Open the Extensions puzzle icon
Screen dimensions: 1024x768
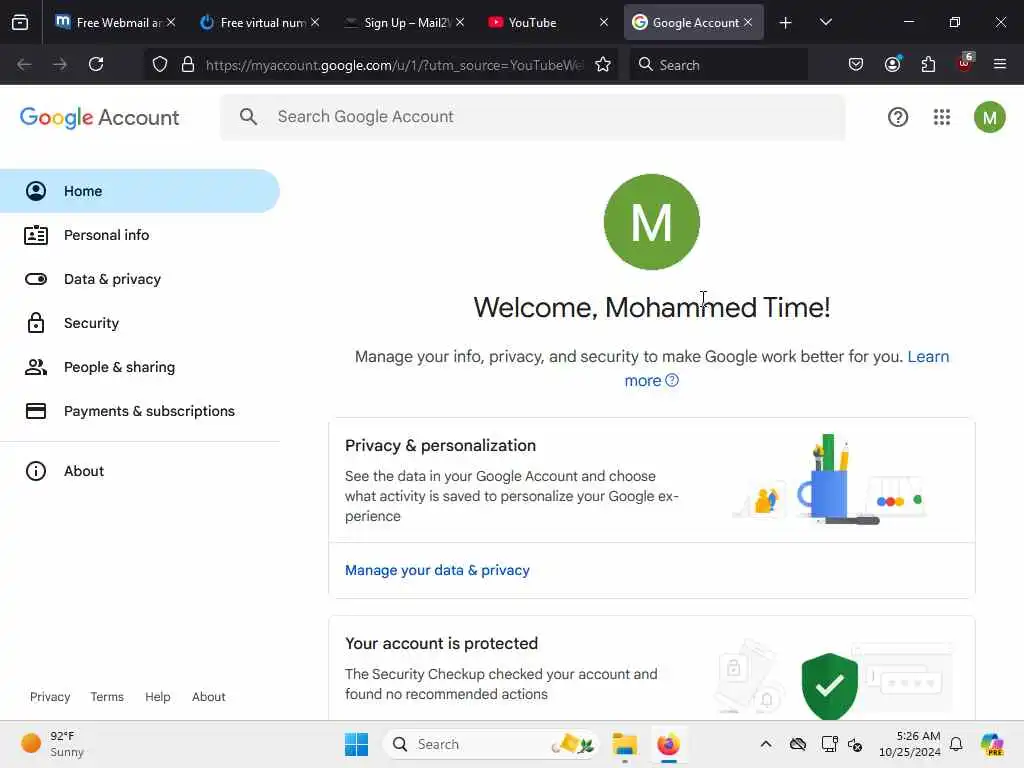[928, 64]
